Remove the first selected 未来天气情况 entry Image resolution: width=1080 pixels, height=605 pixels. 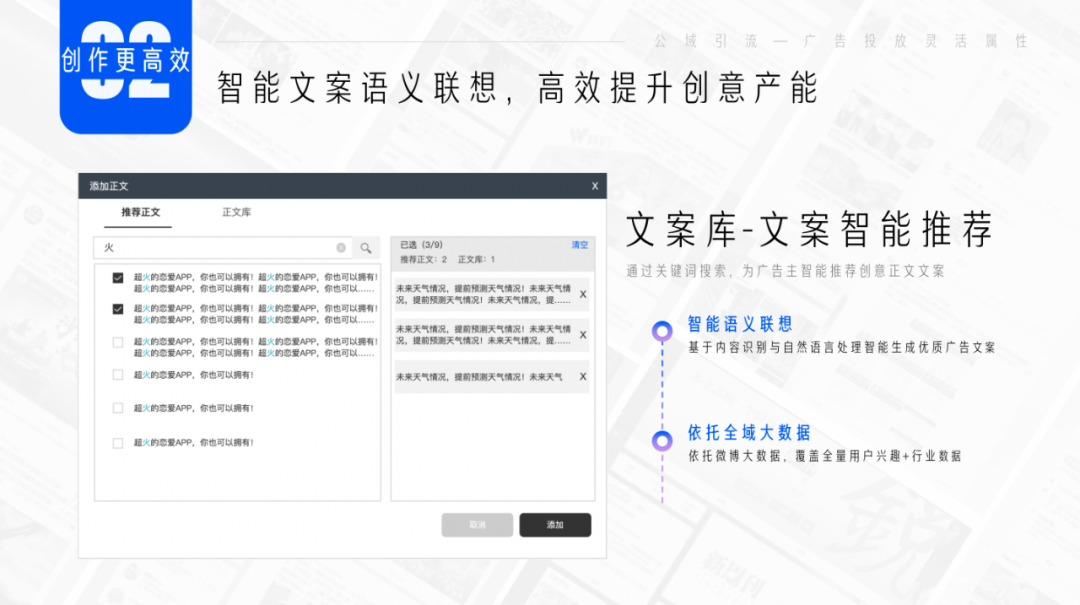click(x=583, y=294)
